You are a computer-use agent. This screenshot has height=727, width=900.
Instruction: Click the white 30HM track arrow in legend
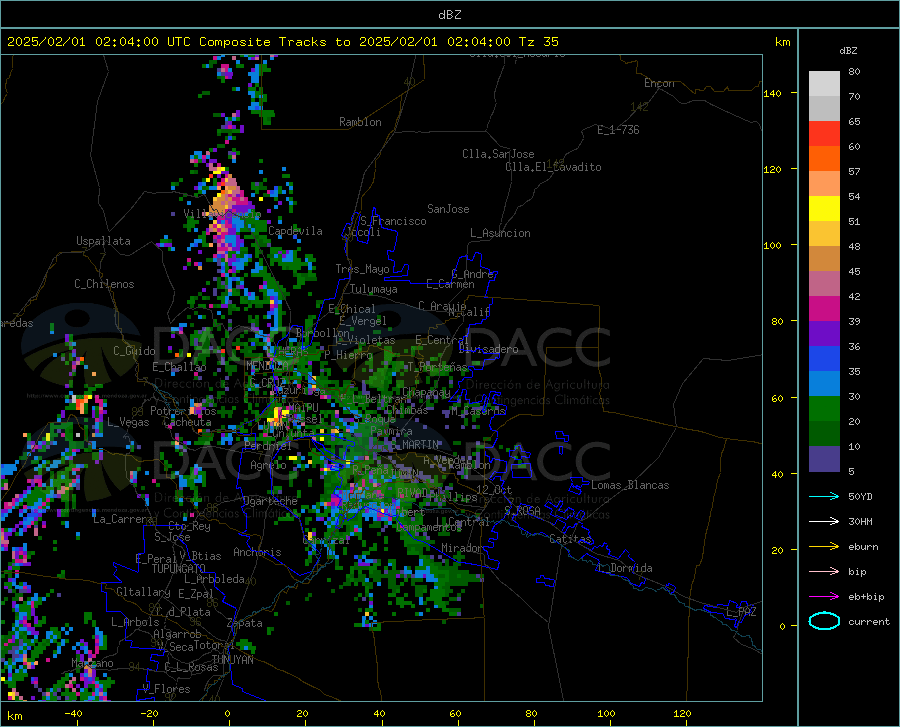824,521
